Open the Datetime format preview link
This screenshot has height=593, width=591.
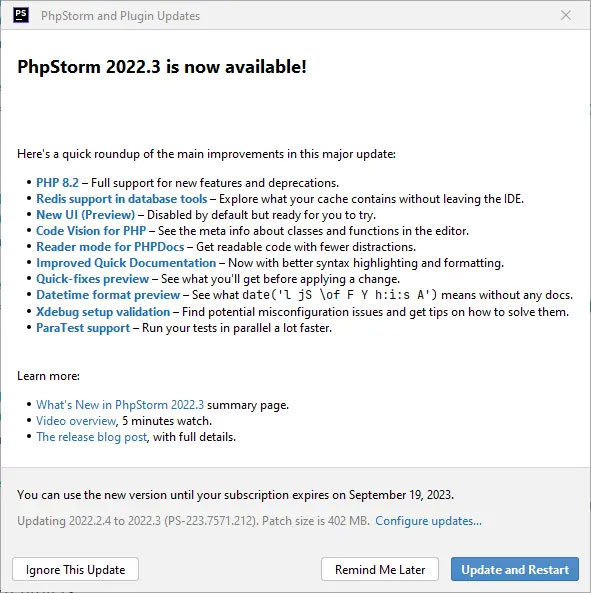click(x=108, y=295)
